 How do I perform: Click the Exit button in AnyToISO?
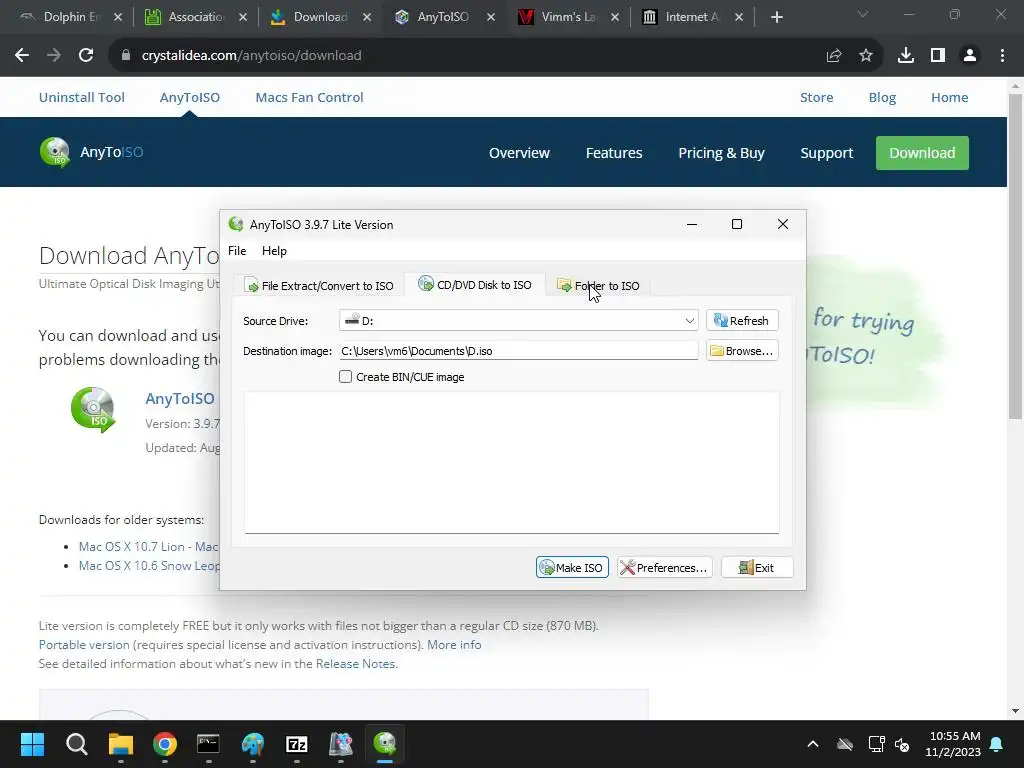[x=757, y=568]
